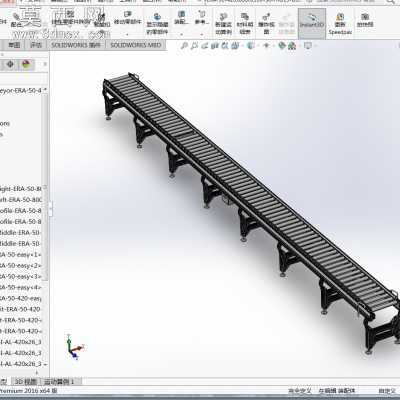Click '在编辑 装配体' status bar text
This screenshot has height=400, width=400.
tap(337, 390)
